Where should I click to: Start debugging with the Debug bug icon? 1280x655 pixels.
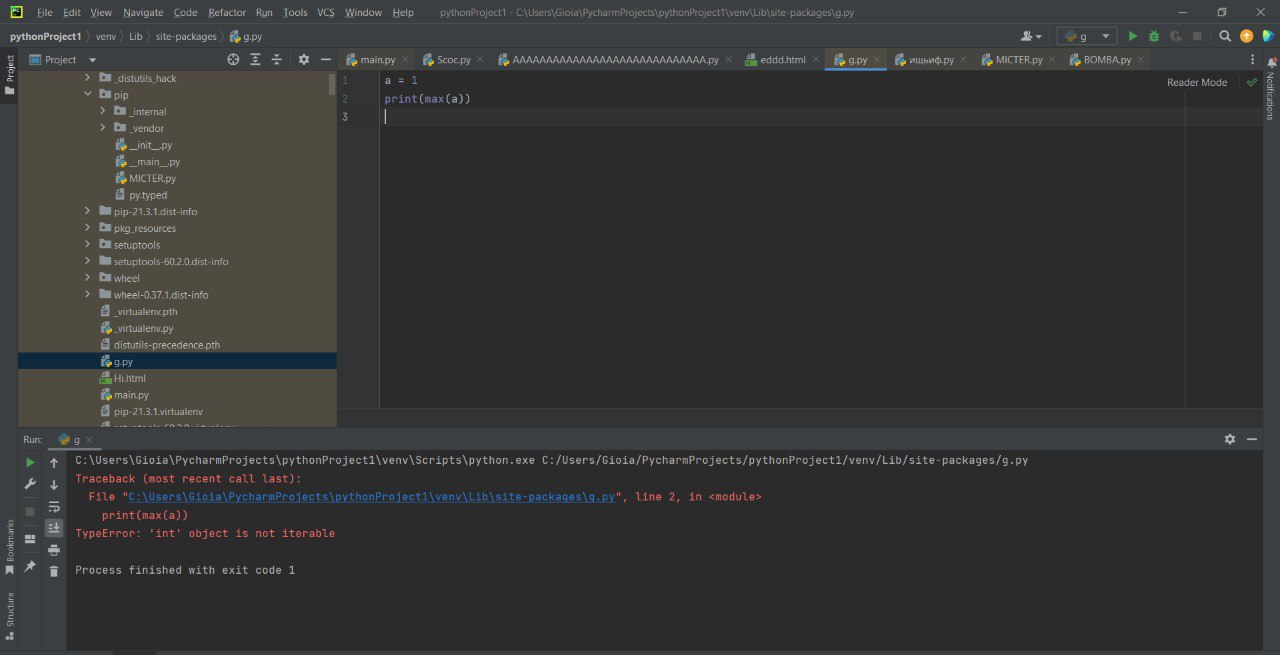1154,36
